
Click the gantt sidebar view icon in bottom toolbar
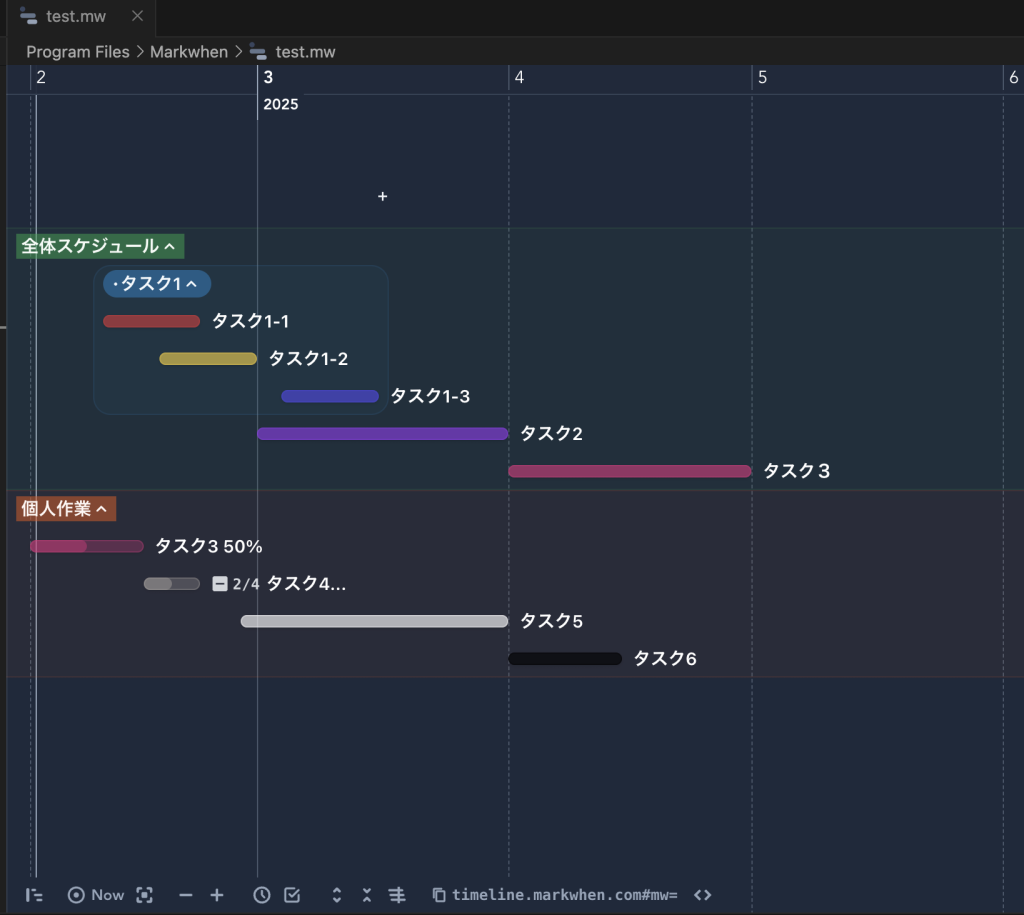(x=34, y=895)
